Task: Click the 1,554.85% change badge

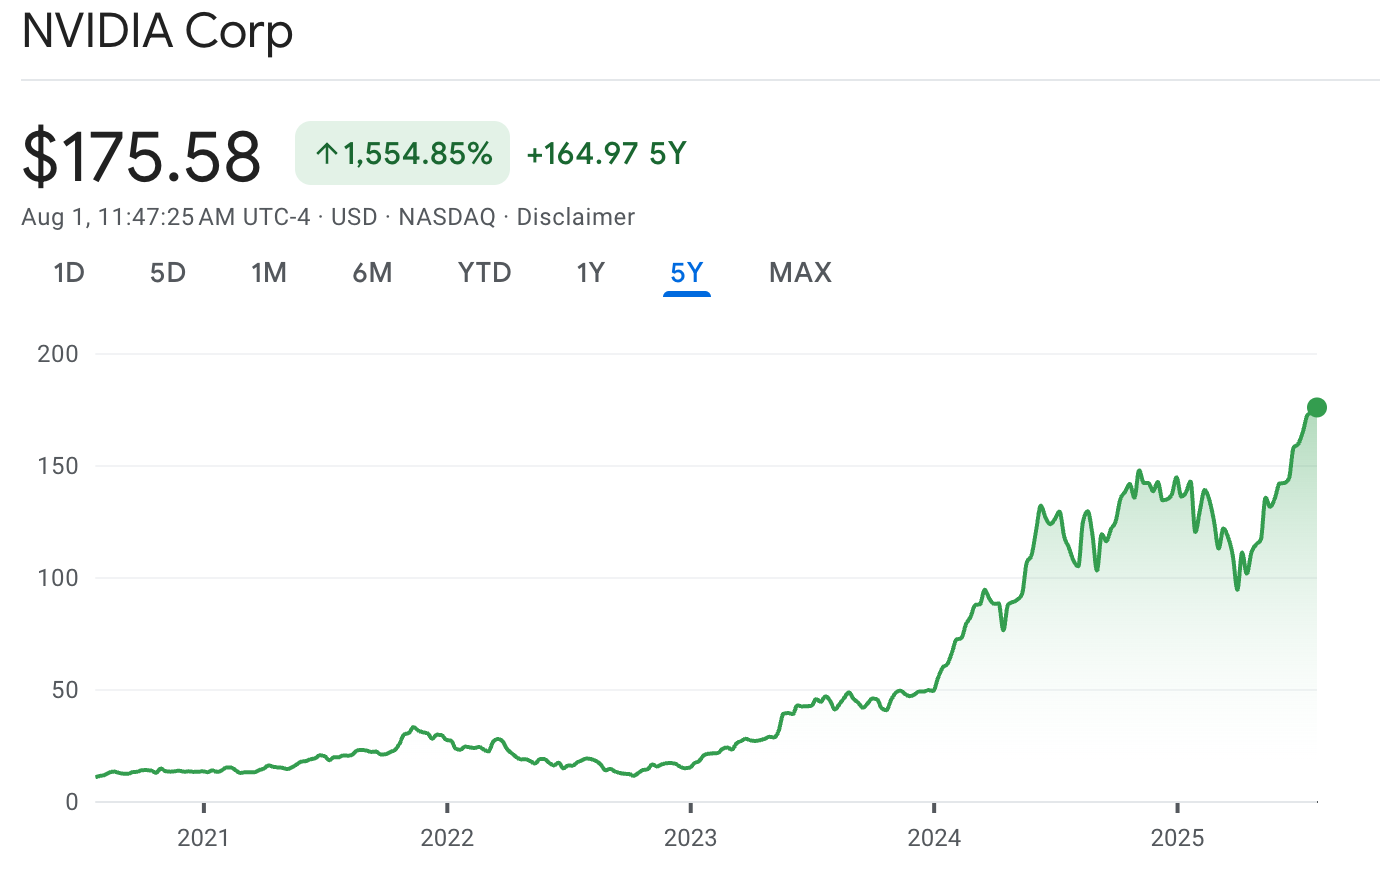Action: 417,154
